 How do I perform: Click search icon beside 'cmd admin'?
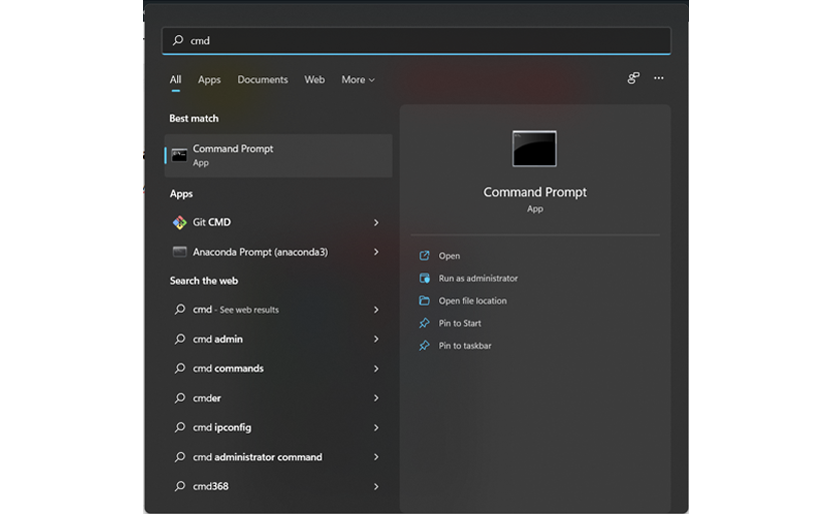tap(180, 338)
